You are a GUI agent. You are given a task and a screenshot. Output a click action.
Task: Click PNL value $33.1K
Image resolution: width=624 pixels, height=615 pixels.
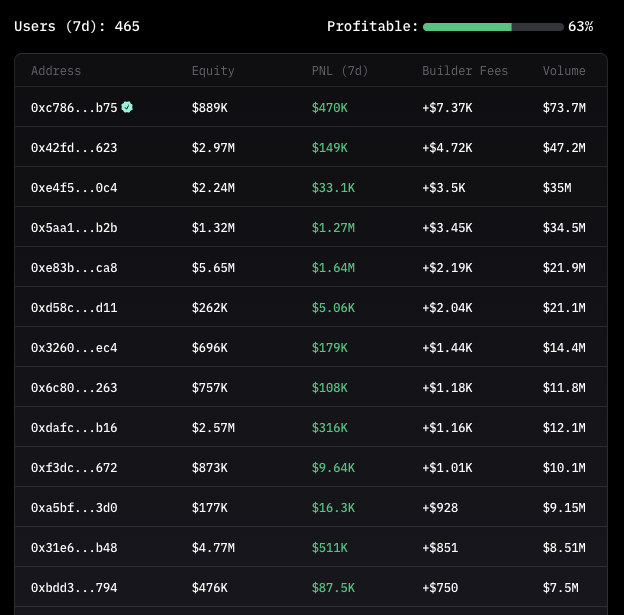click(x=333, y=188)
